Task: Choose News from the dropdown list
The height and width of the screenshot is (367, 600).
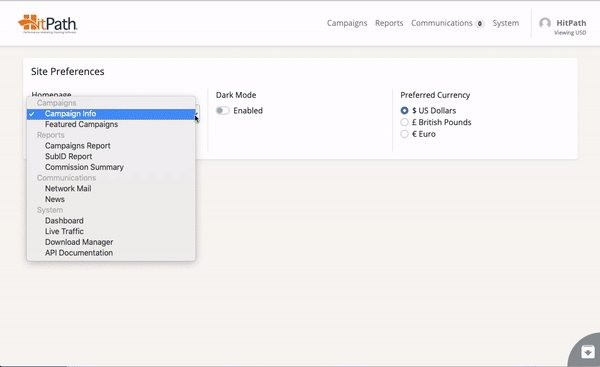Action: pos(111,199)
